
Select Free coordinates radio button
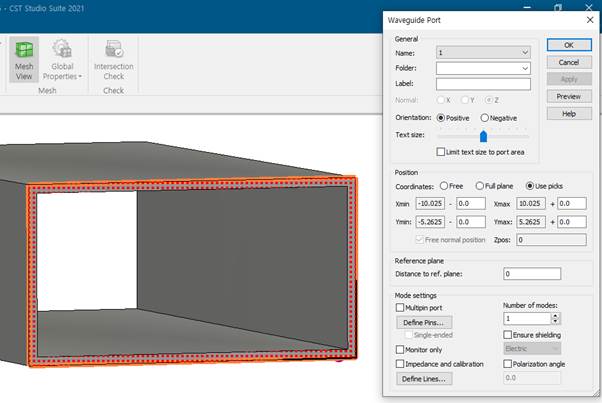(x=443, y=186)
